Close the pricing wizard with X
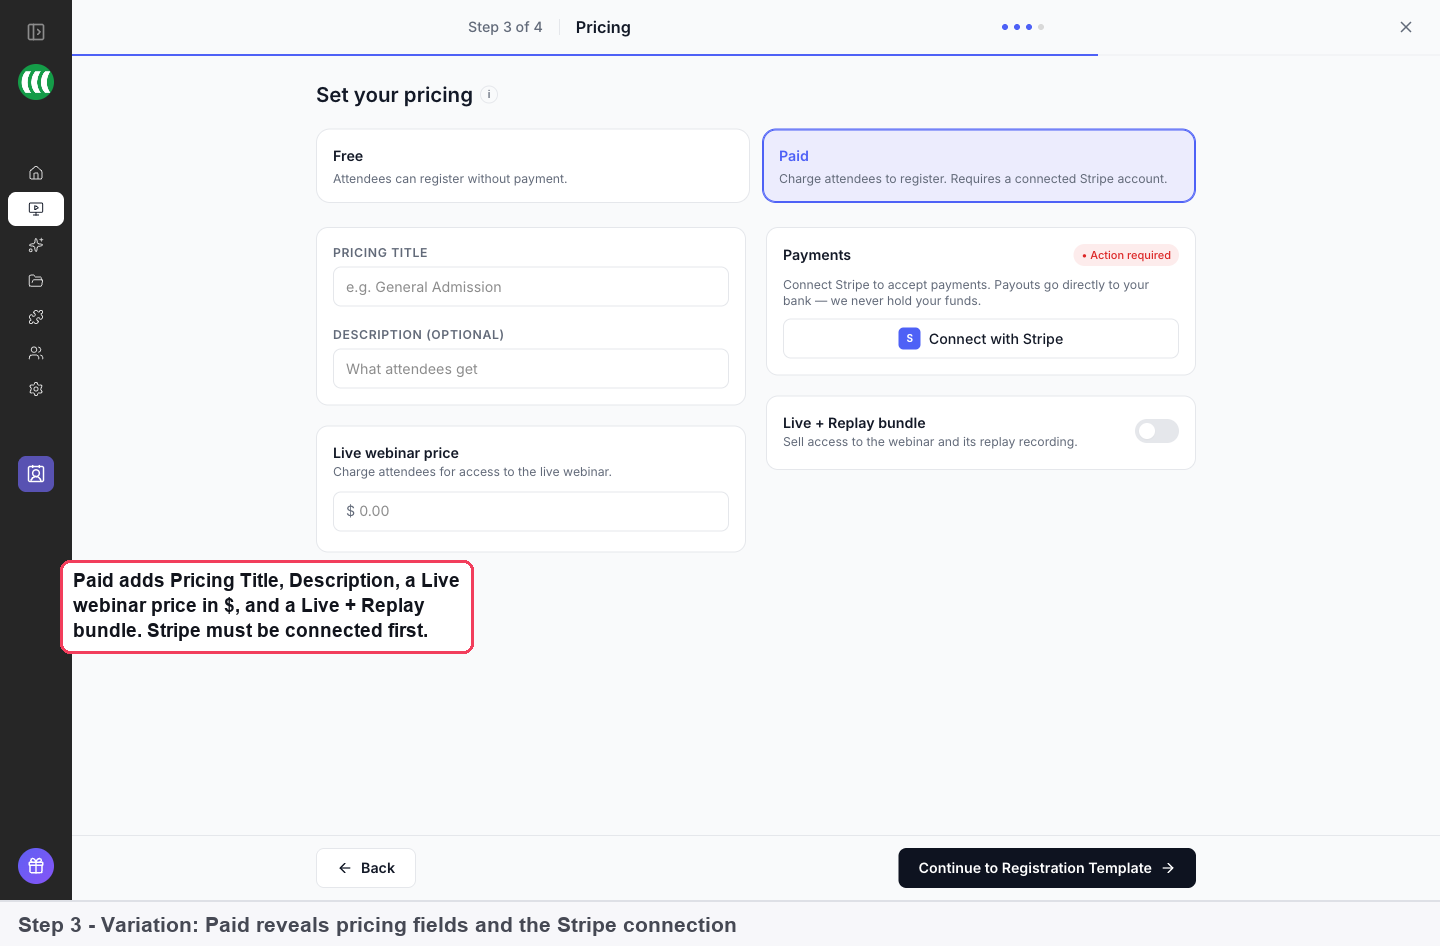 point(1406,27)
